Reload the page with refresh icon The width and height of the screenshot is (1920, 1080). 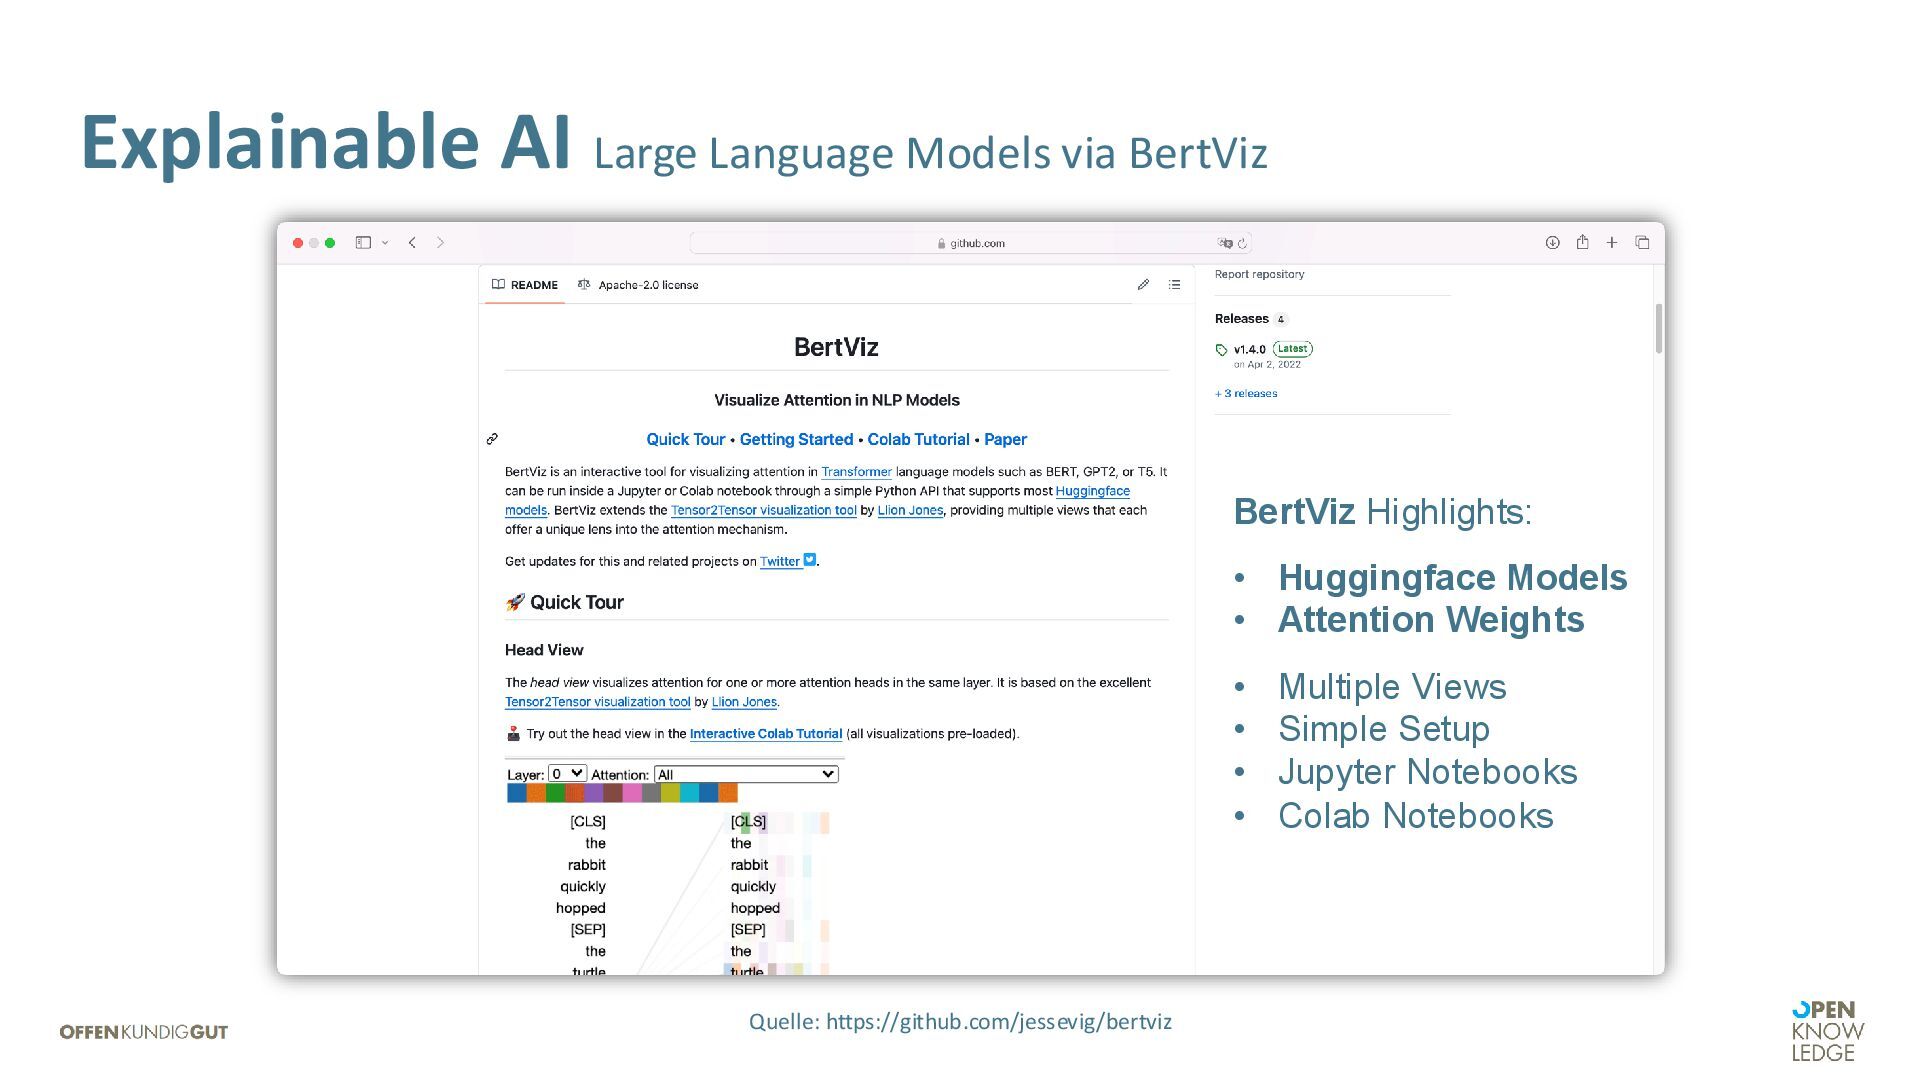pos(1243,244)
